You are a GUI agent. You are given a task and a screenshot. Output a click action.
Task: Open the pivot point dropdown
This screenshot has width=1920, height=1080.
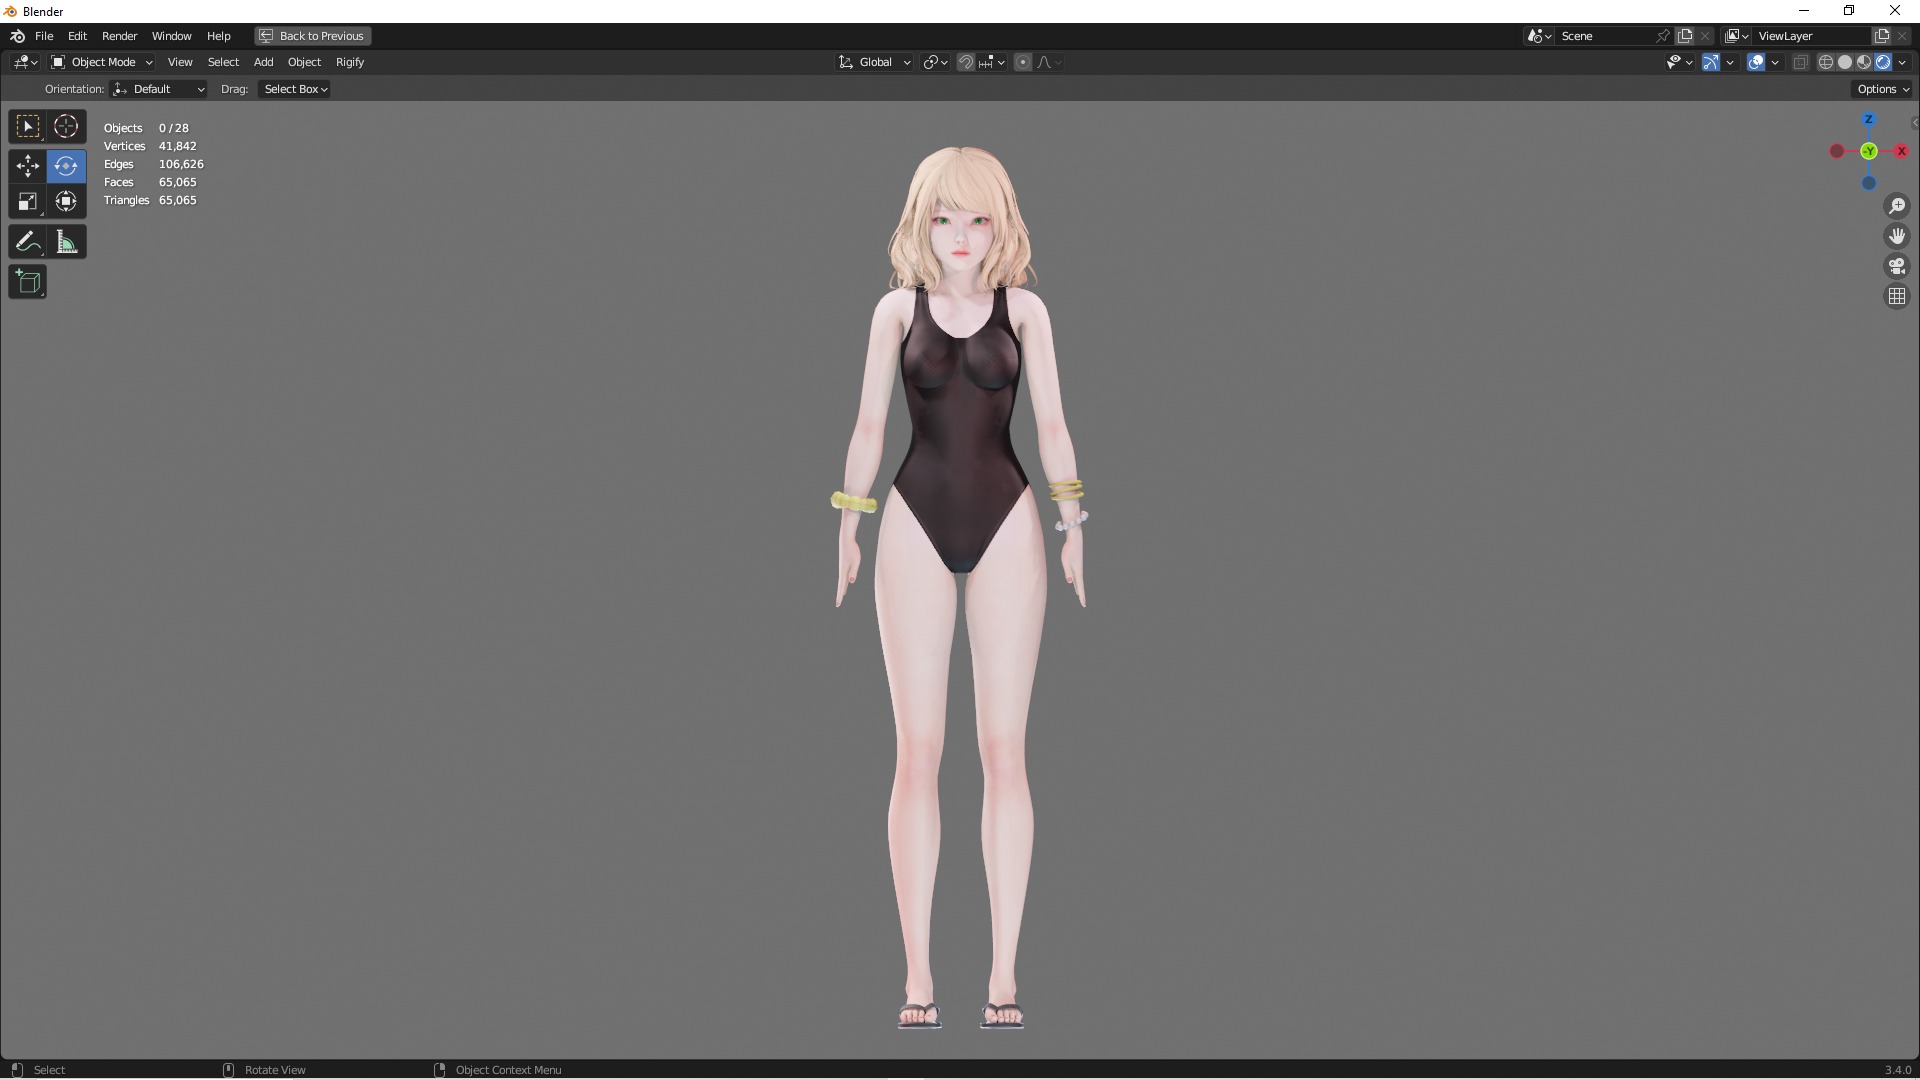click(x=935, y=62)
